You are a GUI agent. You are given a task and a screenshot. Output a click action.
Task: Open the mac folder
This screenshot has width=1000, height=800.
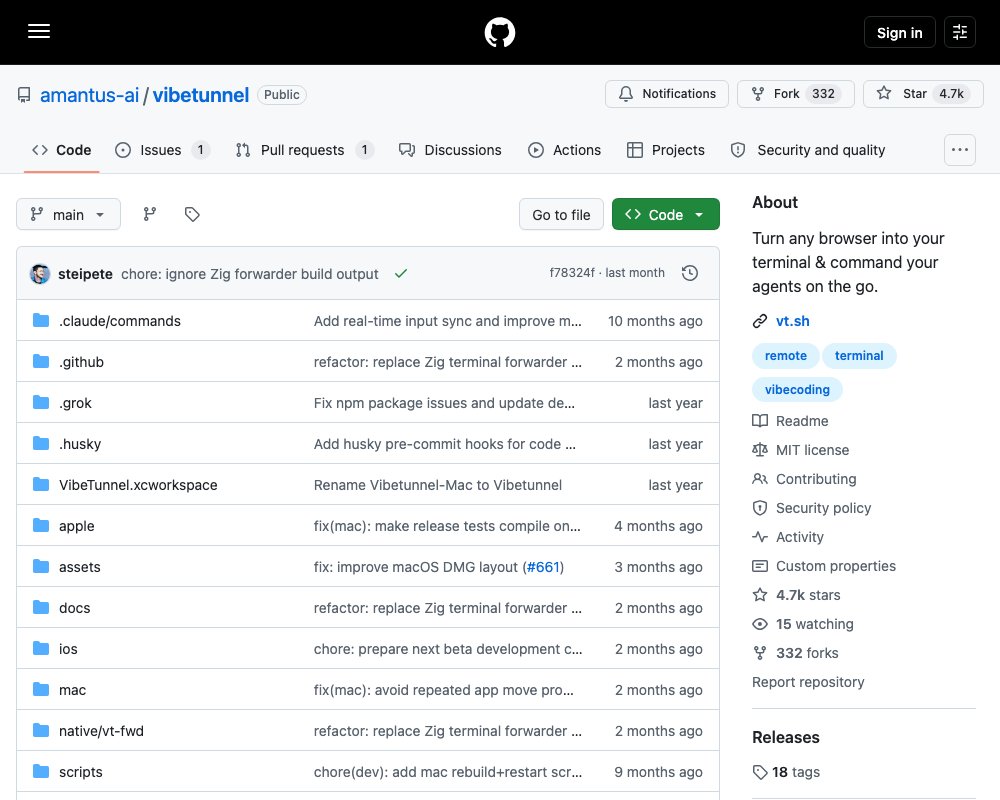72,690
